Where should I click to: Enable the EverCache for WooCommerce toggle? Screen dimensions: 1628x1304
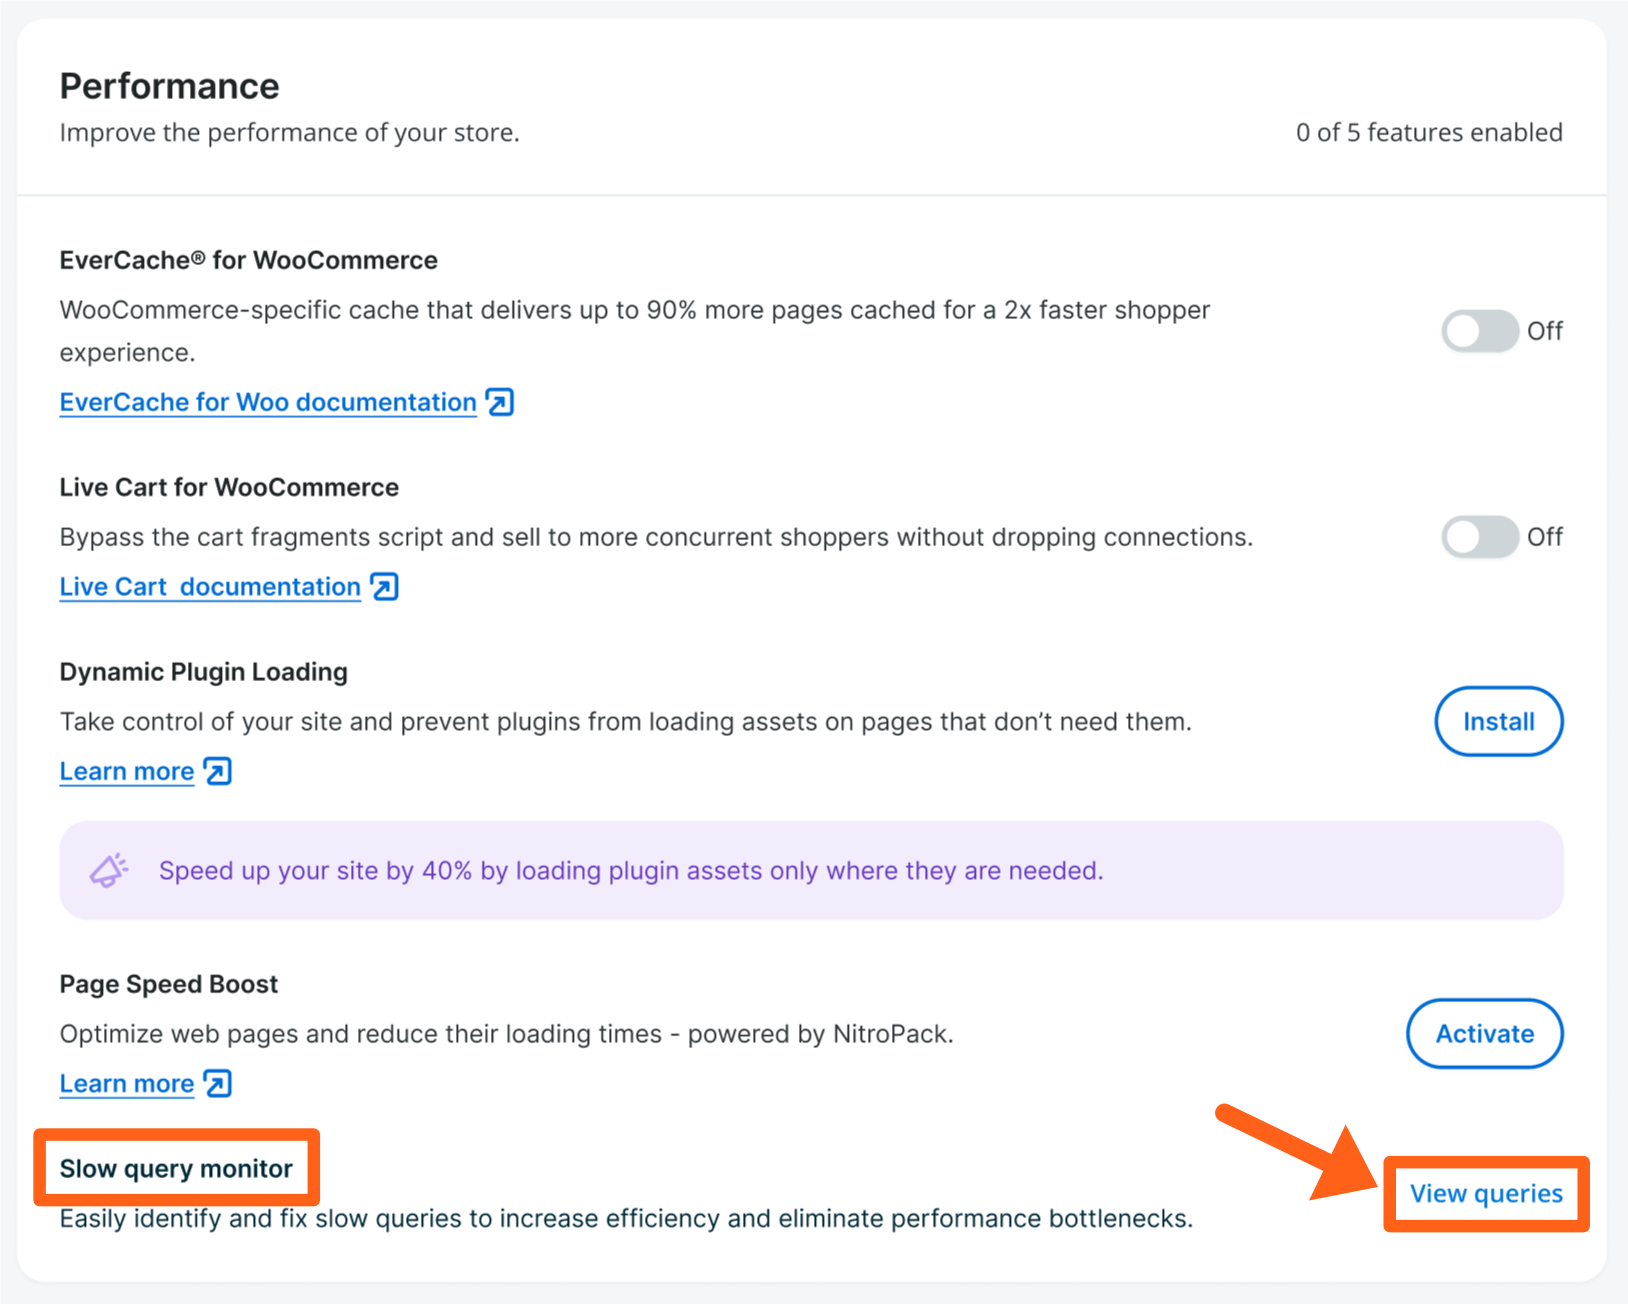tap(1479, 331)
